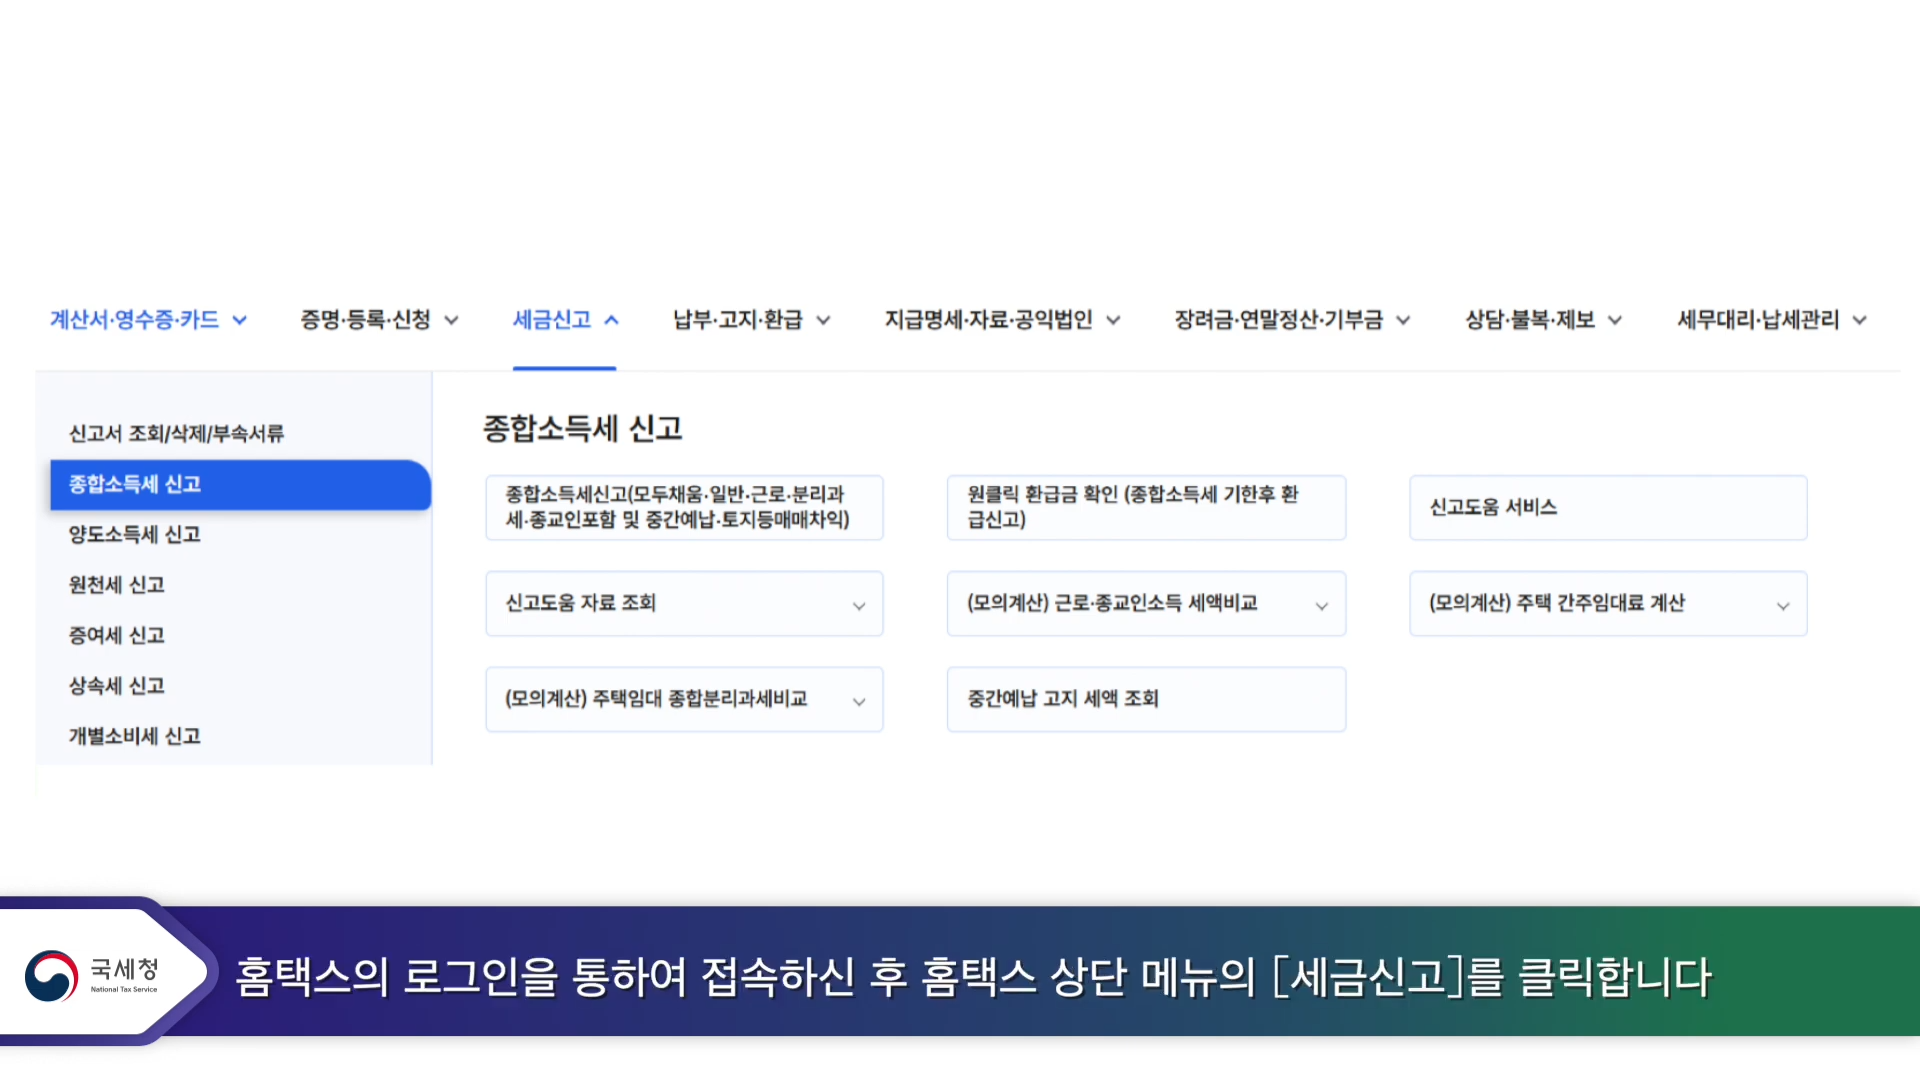Click chevron next to 장려금·연말정산·기부금

(x=1403, y=321)
